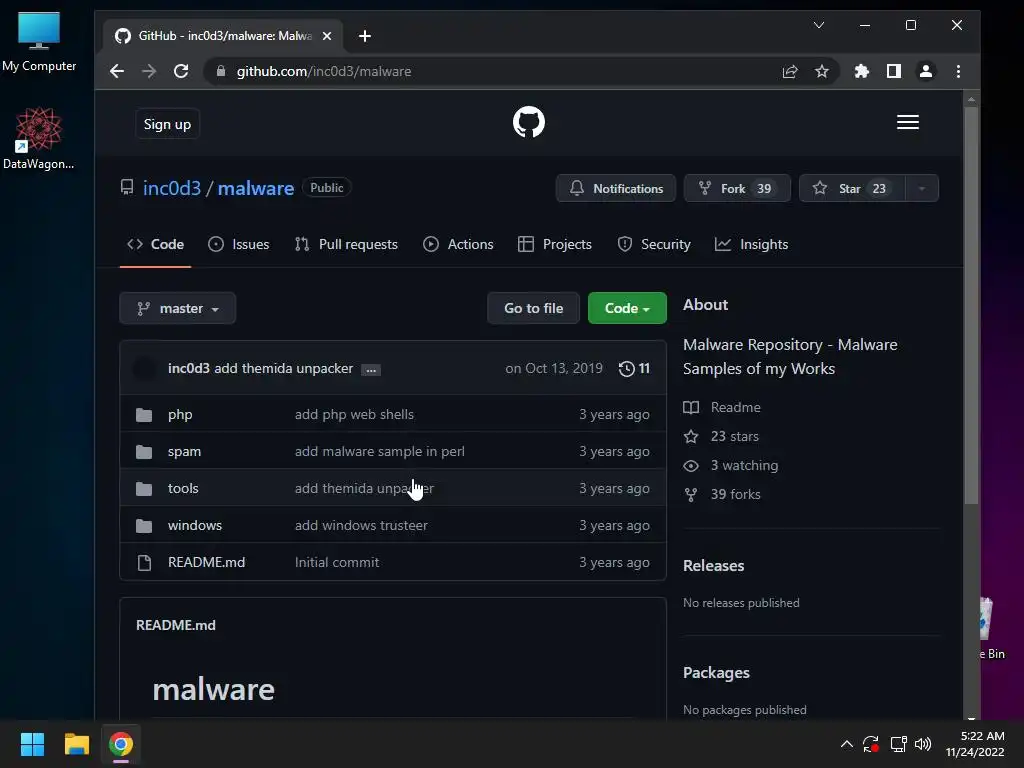Share this page from address bar
The width and height of the screenshot is (1024, 768).
(x=790, y=71)
